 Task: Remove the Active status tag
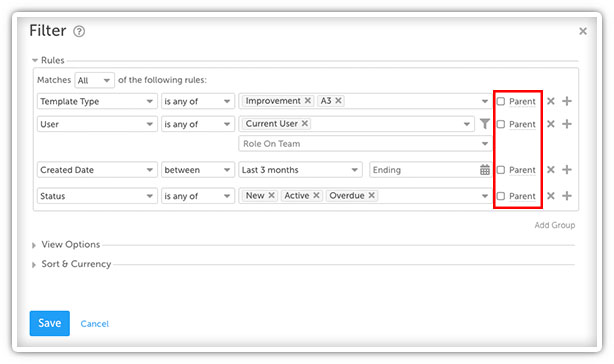pyautogui.click(x=316, y=195)
